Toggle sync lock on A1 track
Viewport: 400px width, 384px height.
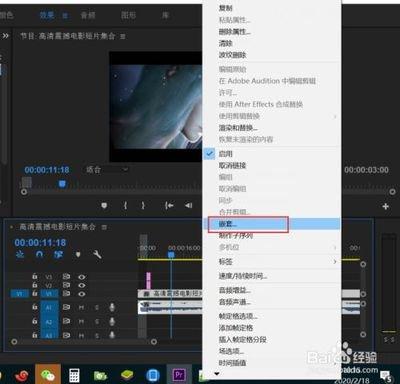(x=66, y=307)
